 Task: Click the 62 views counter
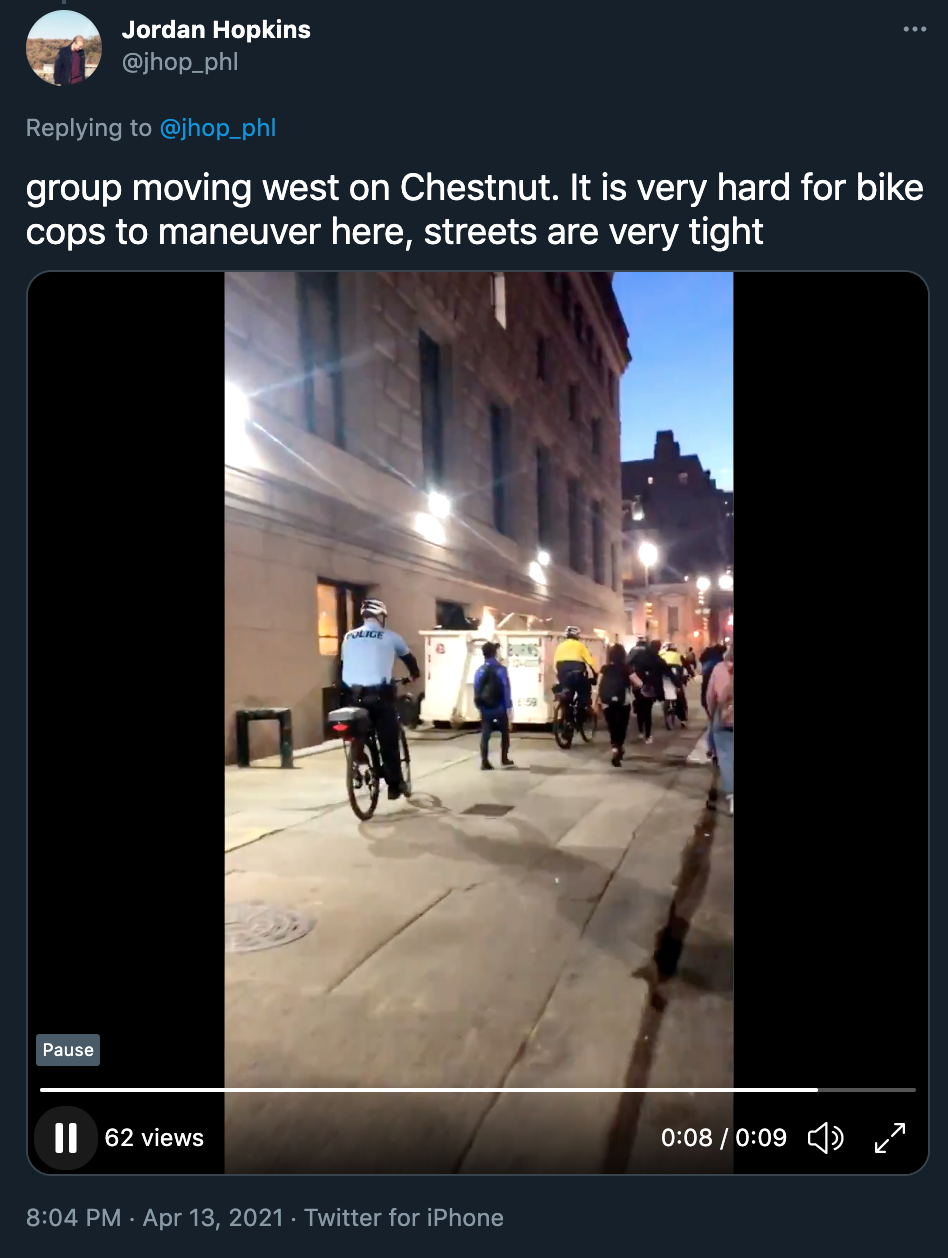(x=154, y=1138)
